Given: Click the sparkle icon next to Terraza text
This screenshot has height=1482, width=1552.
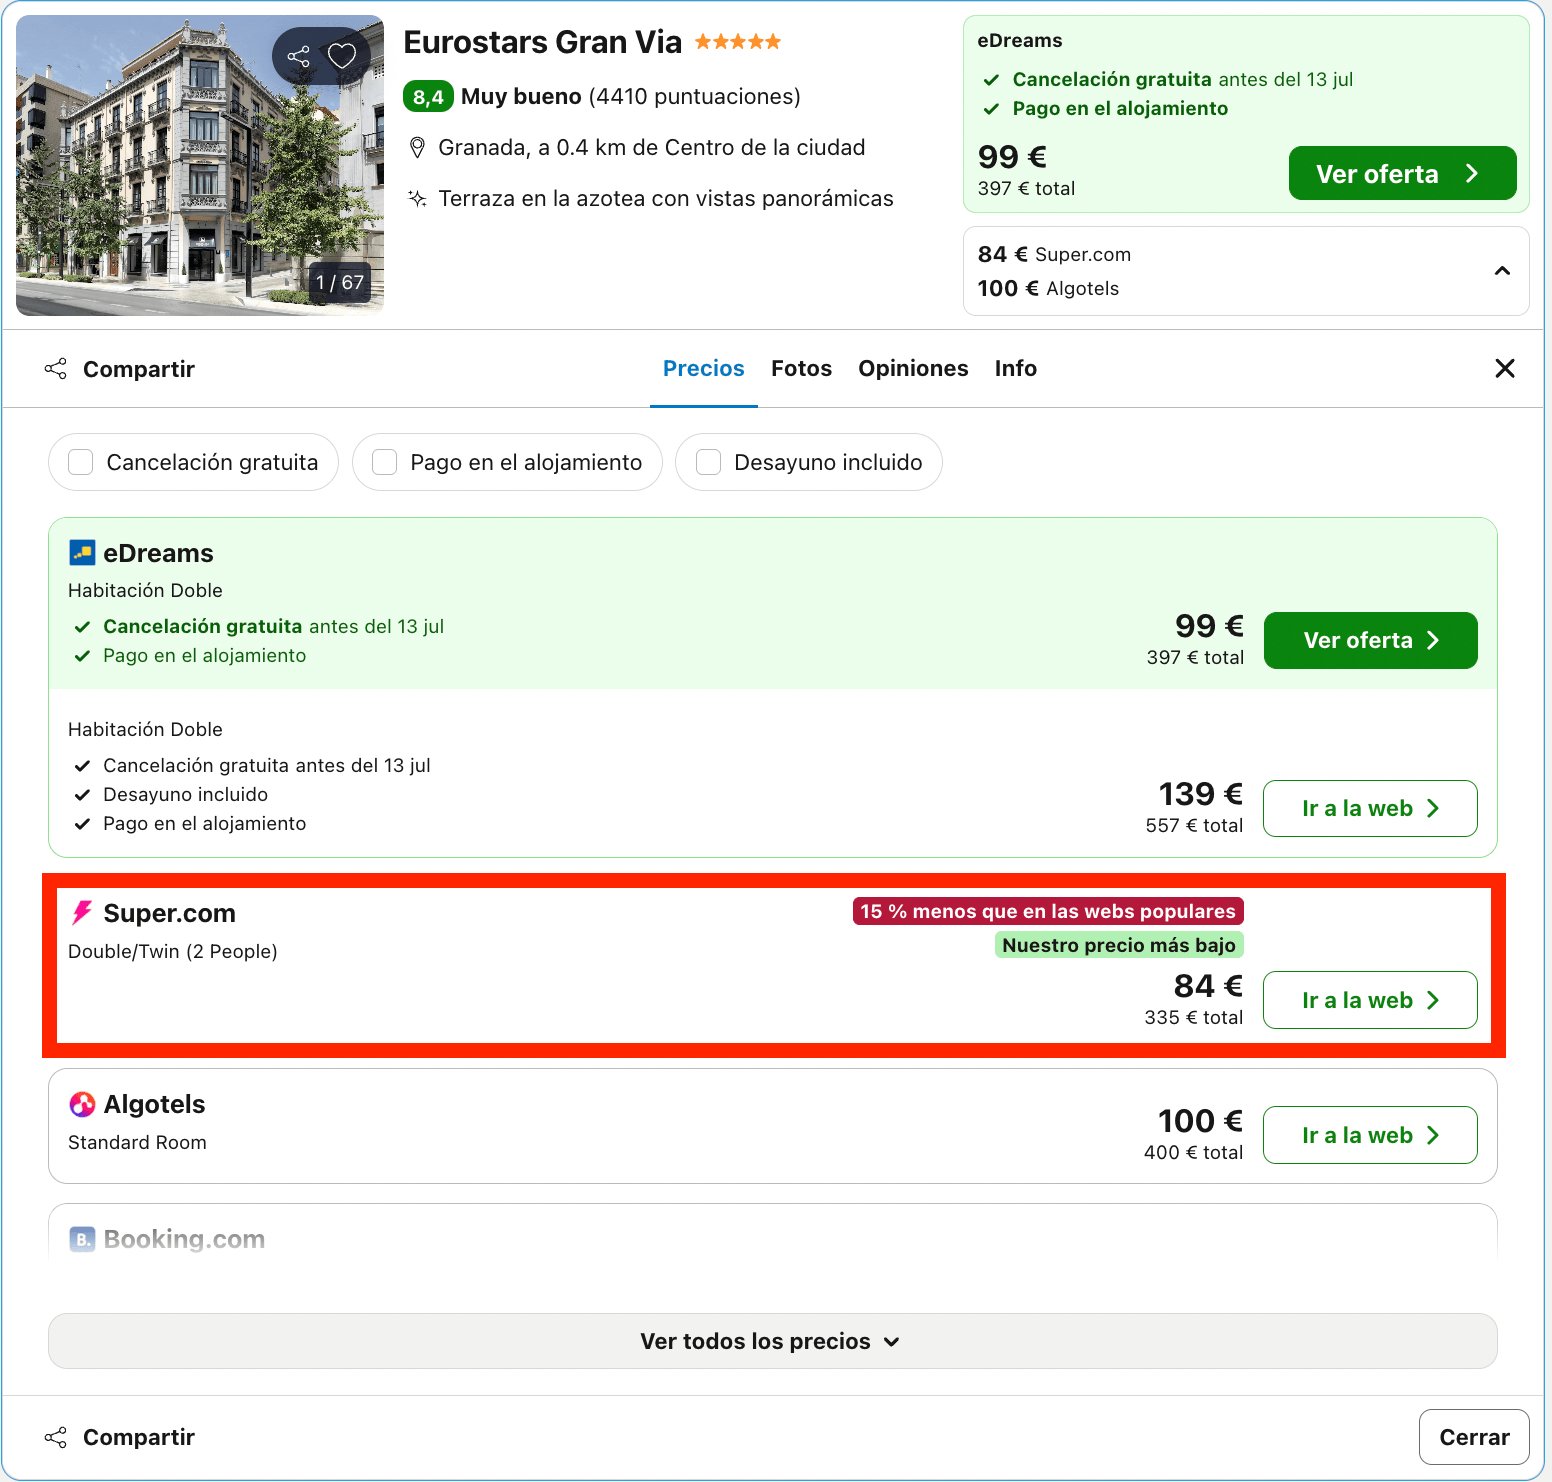Looking at the screenshot, I should point(418,198).
